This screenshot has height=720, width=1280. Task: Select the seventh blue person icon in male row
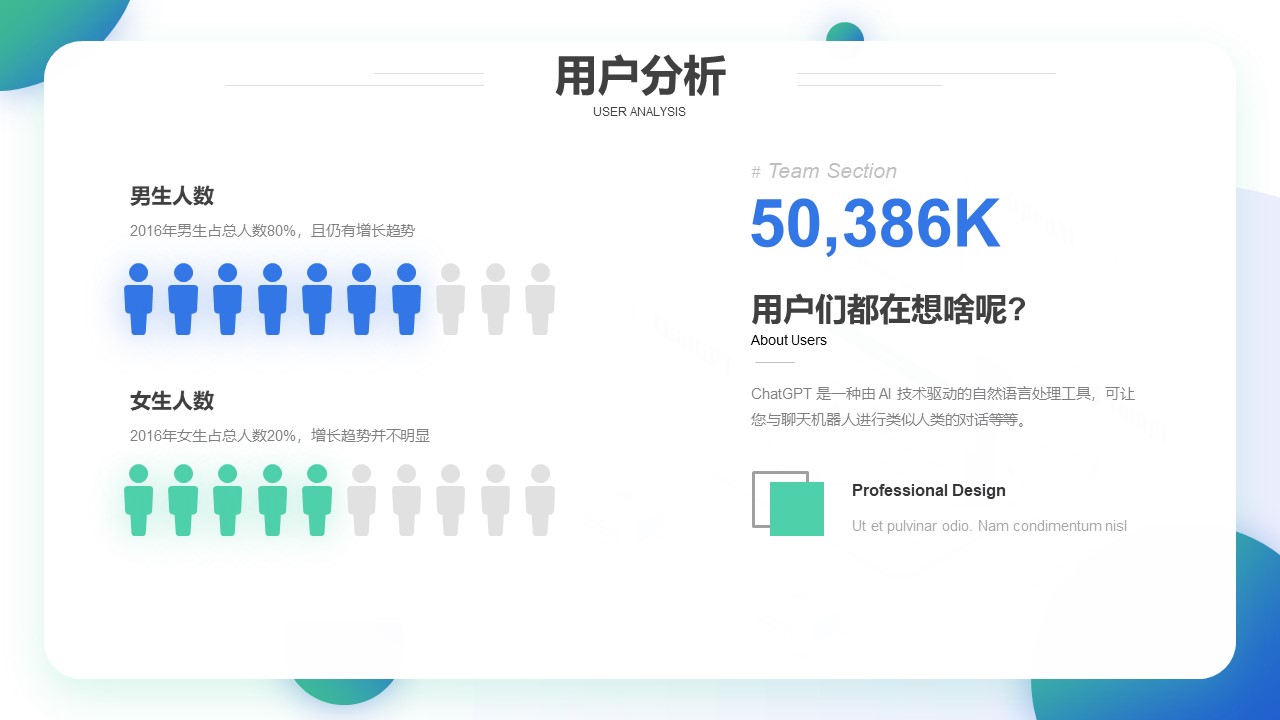(406, 299)
